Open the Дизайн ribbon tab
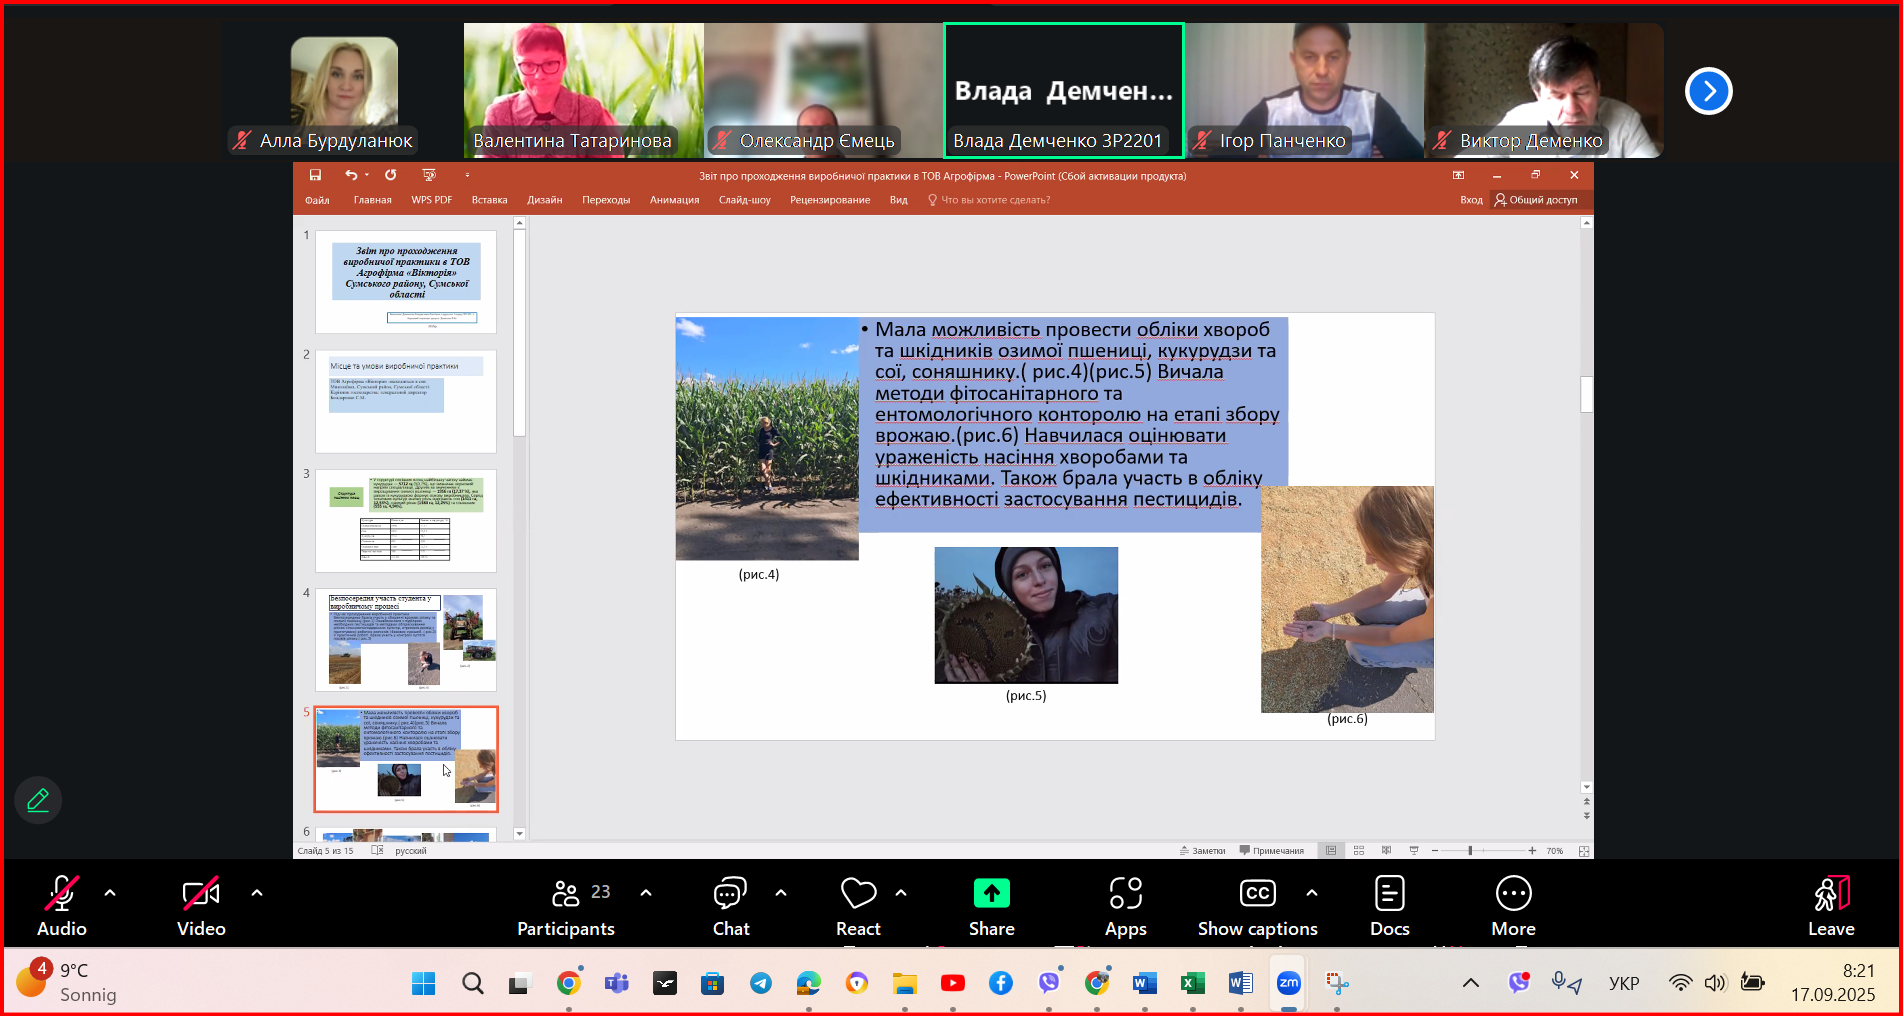The width and height of the screenshot is (1903, 1016). [544, 200]
